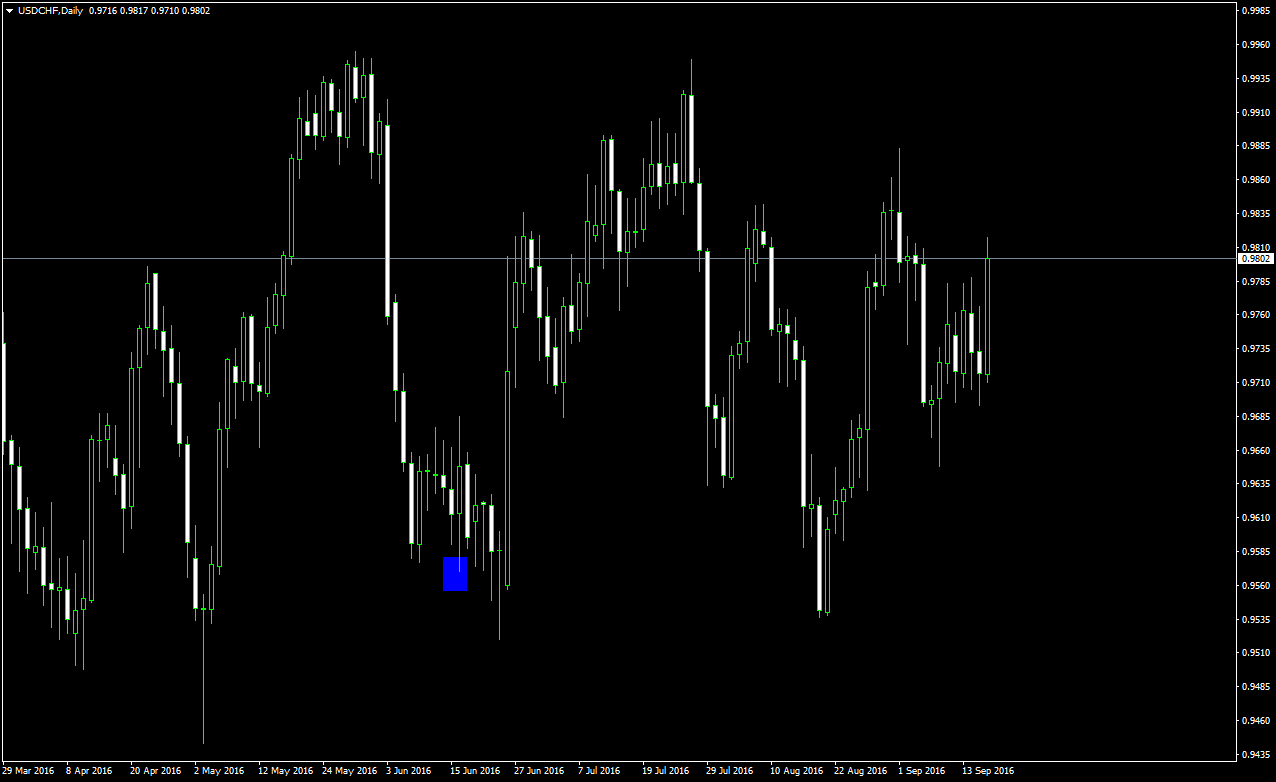1276x782 pixels.
Task: Click the 0.9485 price axis label
Action: point(1256,687)
